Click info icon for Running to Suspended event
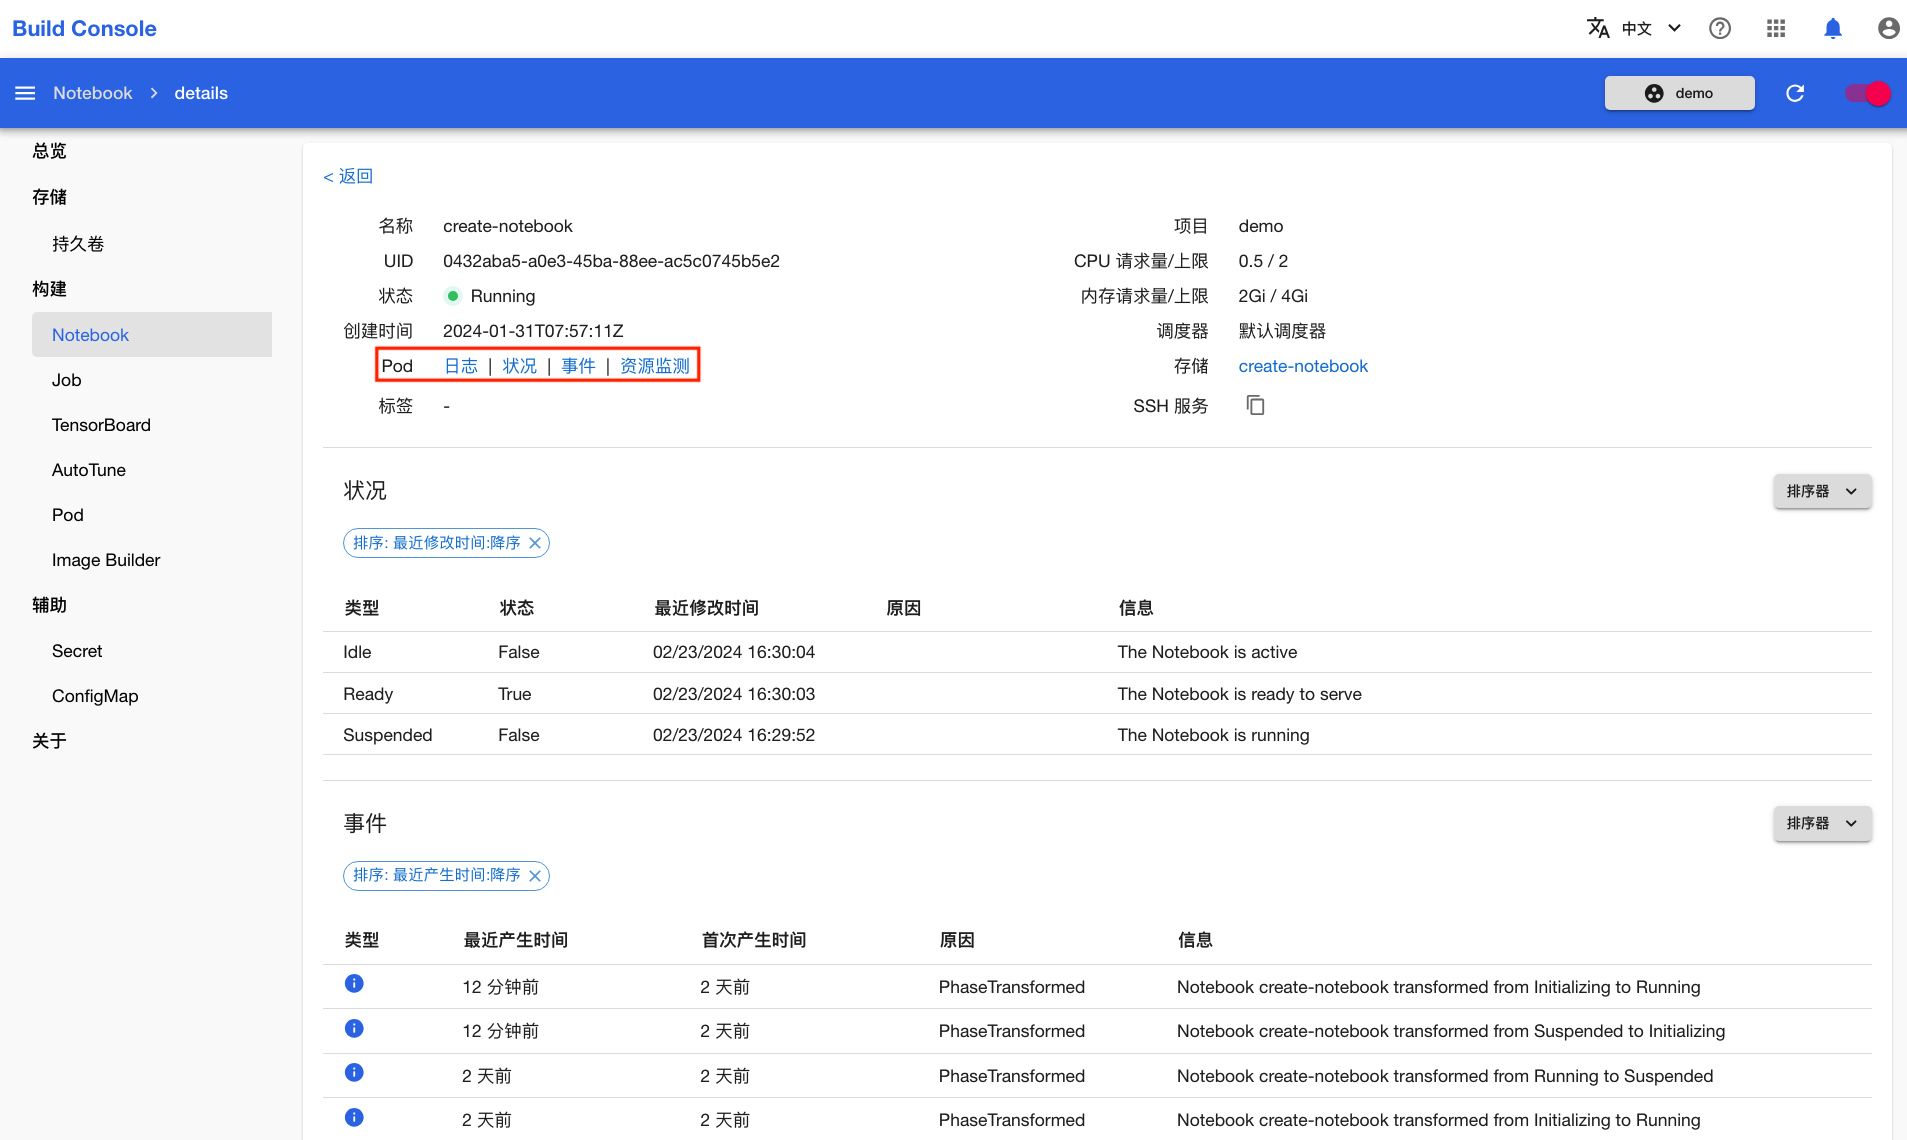Screen dimensions: 1907x1140 pos(354,1072)
